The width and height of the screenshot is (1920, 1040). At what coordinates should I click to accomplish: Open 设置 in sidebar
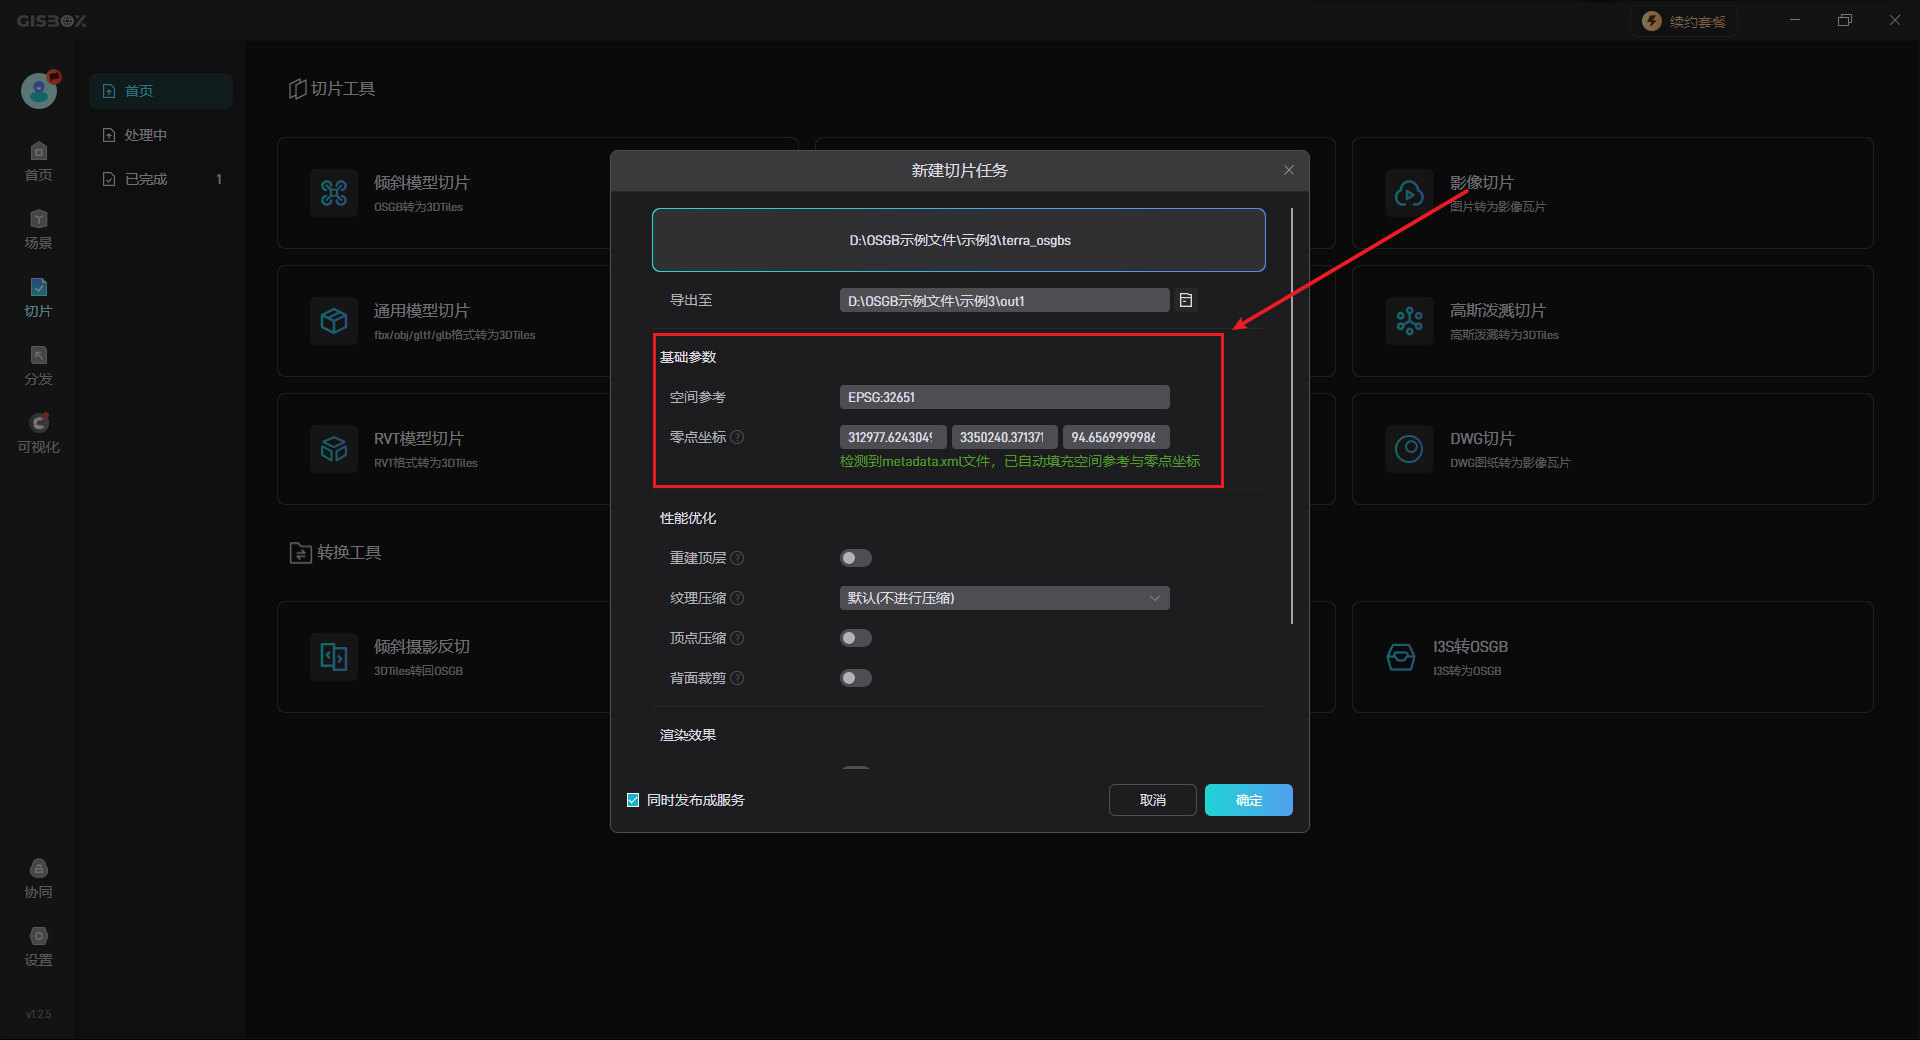(x=38, y=947)
